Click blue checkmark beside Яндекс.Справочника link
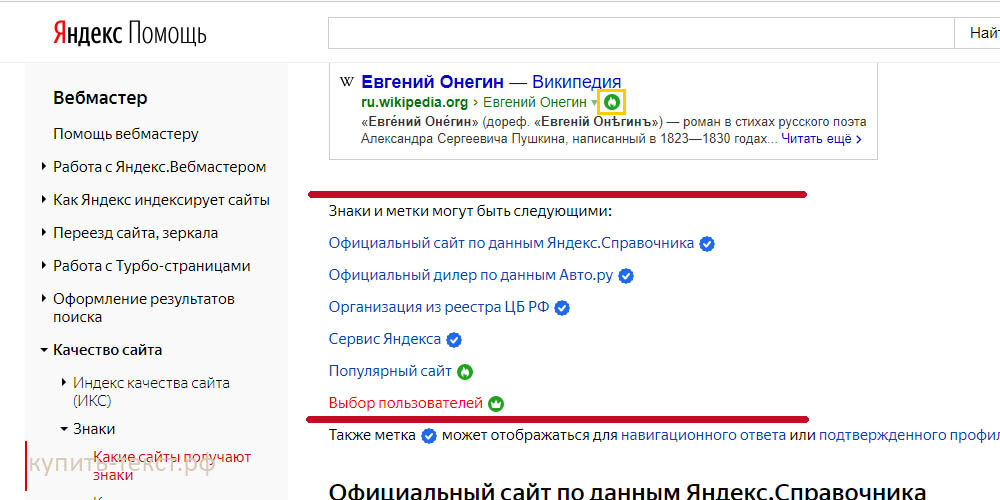The width and height of the screenshot is (1000, 500). tap(707, 244)
